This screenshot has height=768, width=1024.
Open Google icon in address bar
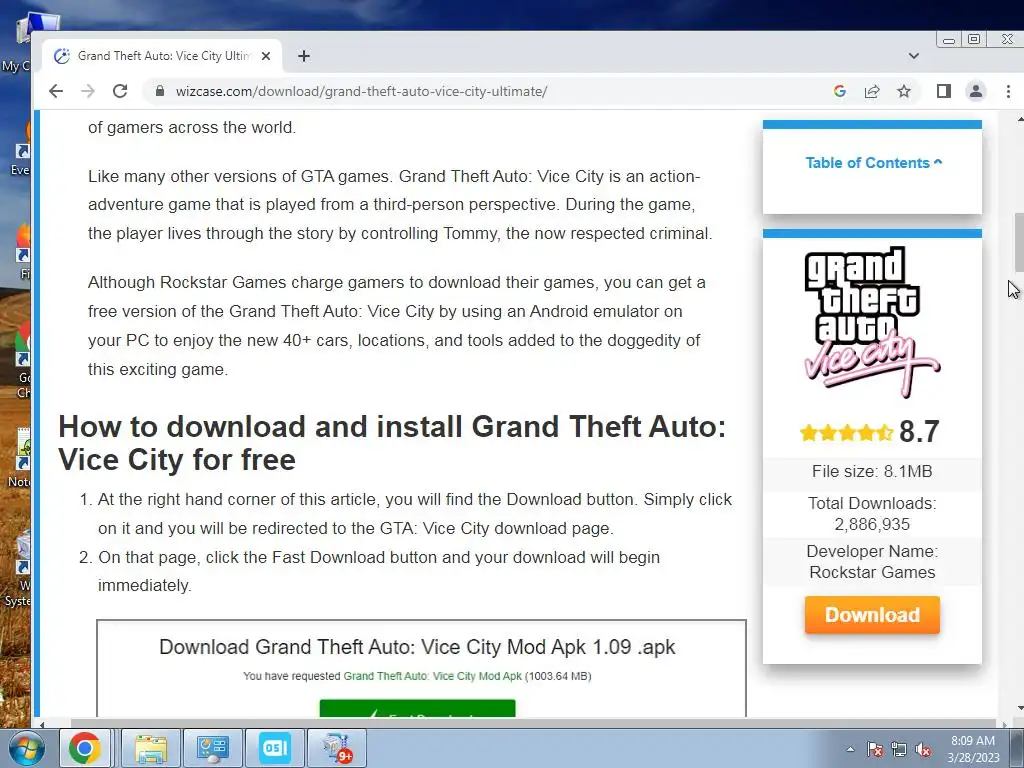[x=840, y=91]
